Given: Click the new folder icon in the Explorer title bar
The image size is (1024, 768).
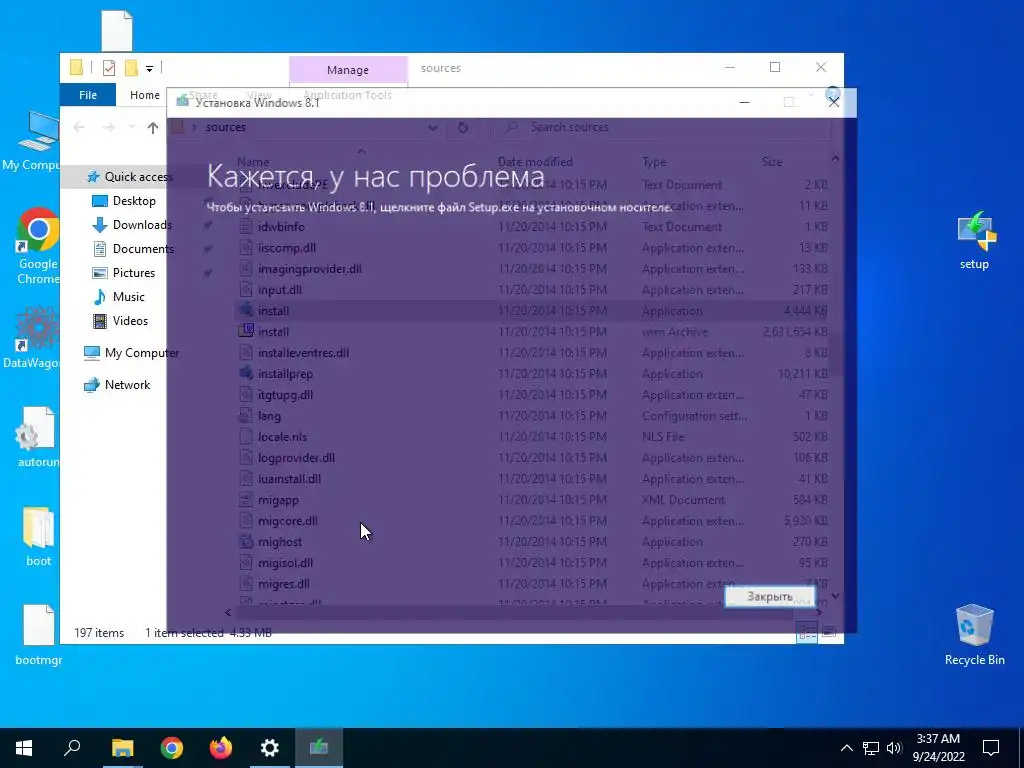Looking at the screenshot, I should point(131,67).
